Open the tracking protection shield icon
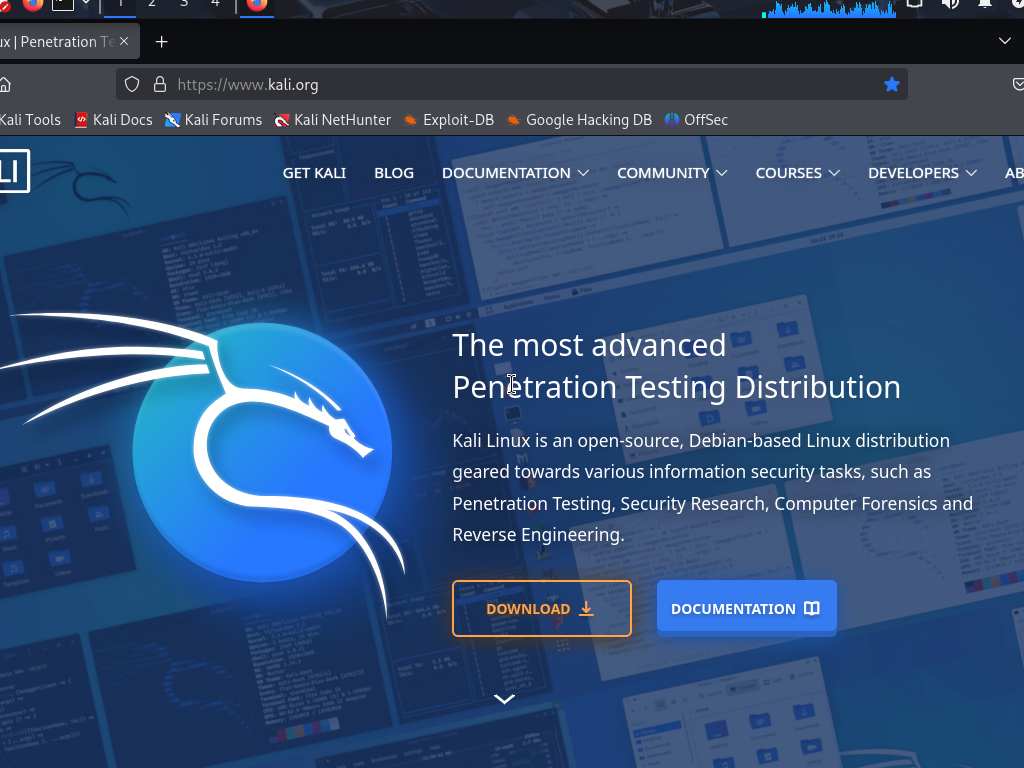The image size is (1024, 768). click(132, 84)
